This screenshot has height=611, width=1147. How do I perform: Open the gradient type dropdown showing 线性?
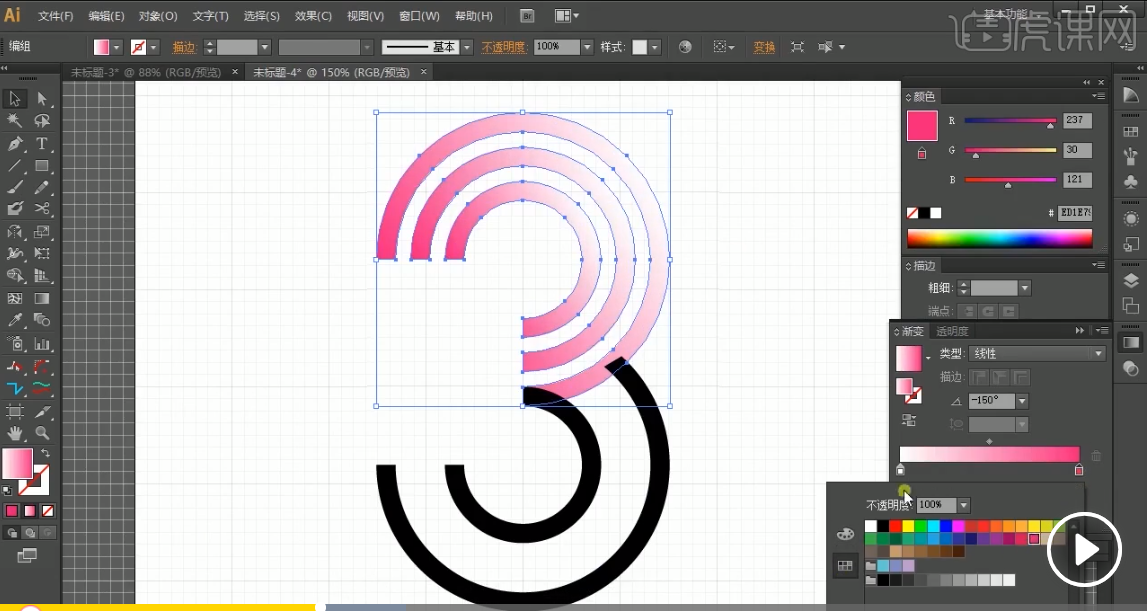[x=1098, y=354]
